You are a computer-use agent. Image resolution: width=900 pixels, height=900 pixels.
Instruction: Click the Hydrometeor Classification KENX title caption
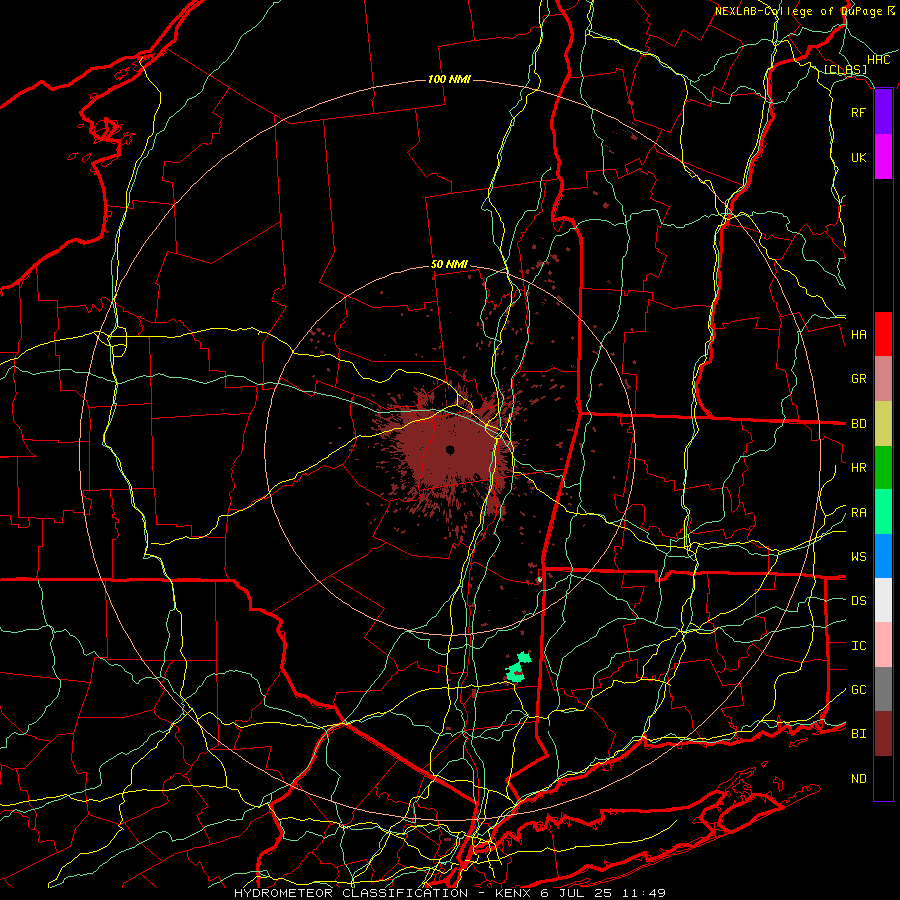(450, 893)
